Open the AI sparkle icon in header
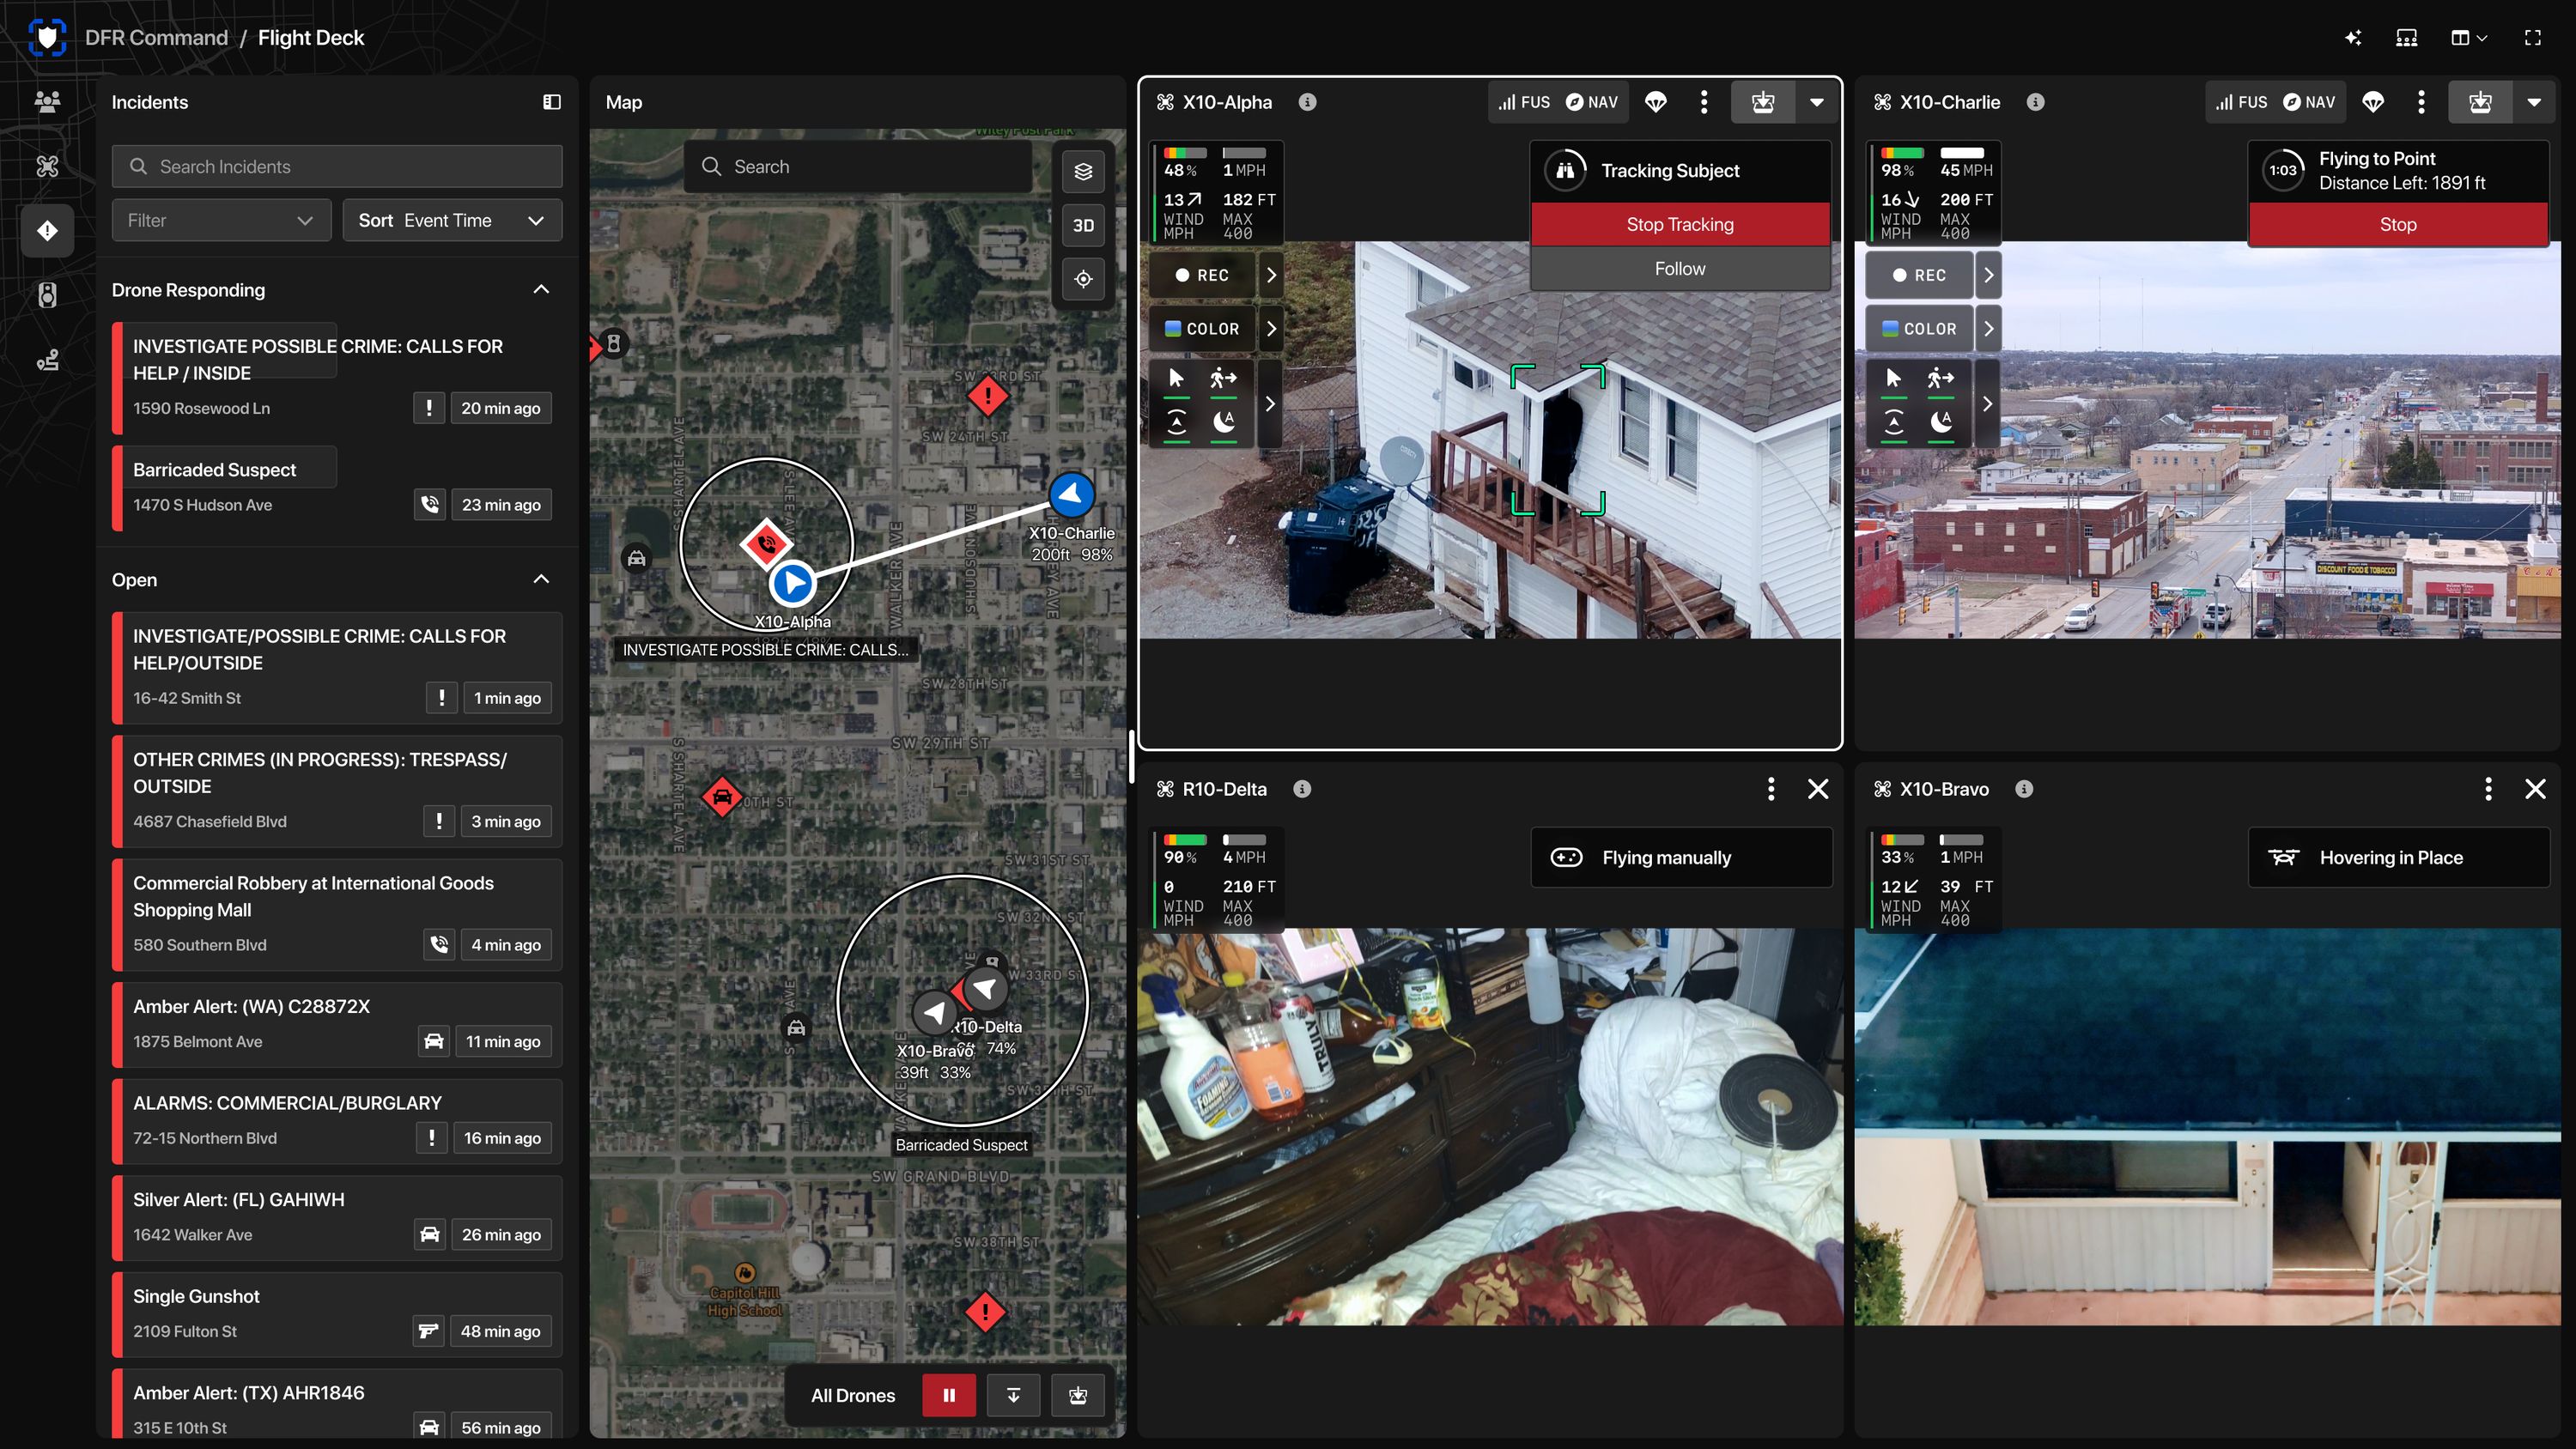This screenshot has height=1449, width=2576. click(2353, 38)
